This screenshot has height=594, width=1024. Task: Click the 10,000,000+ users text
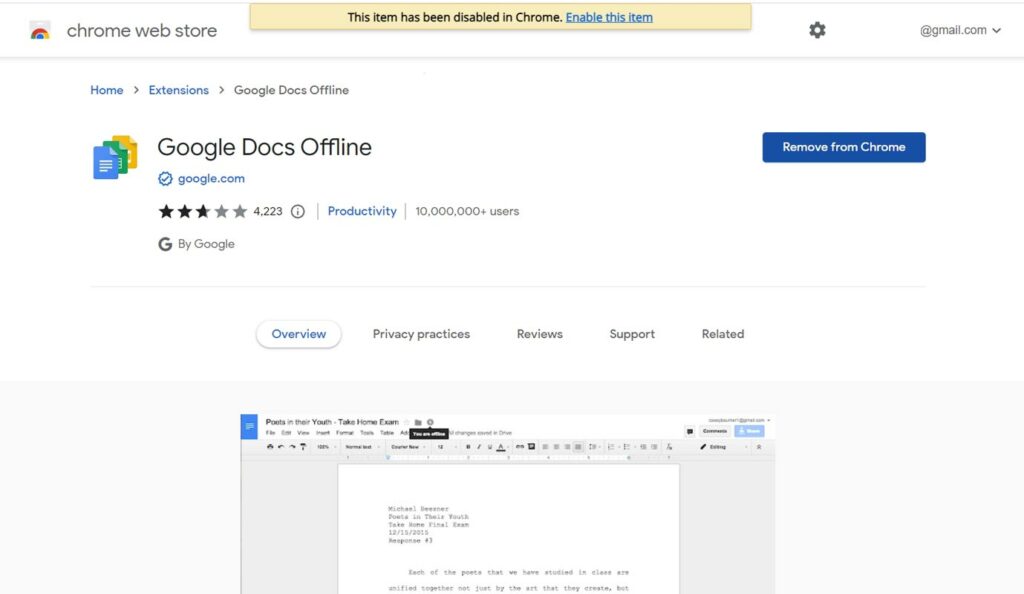(x=467, y=211)
